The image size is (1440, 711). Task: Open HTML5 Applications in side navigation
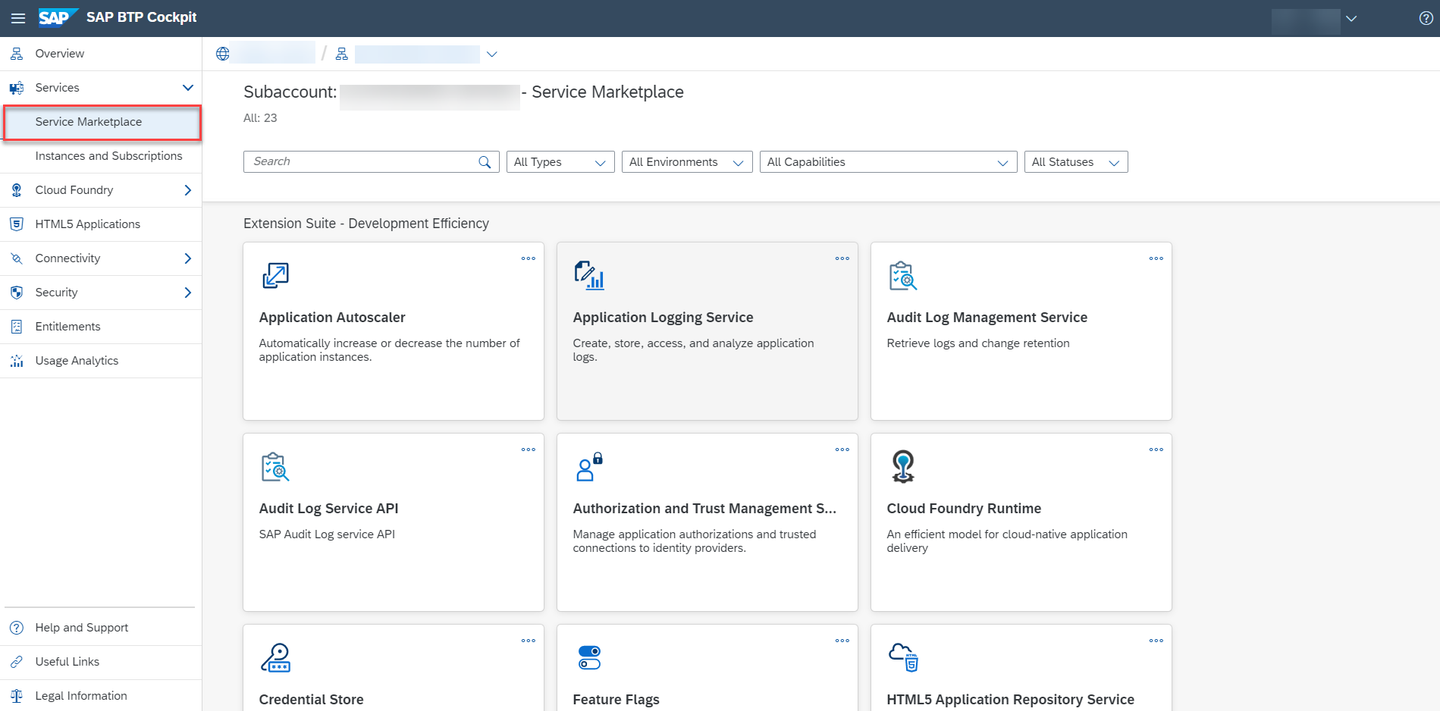(100, 224)
